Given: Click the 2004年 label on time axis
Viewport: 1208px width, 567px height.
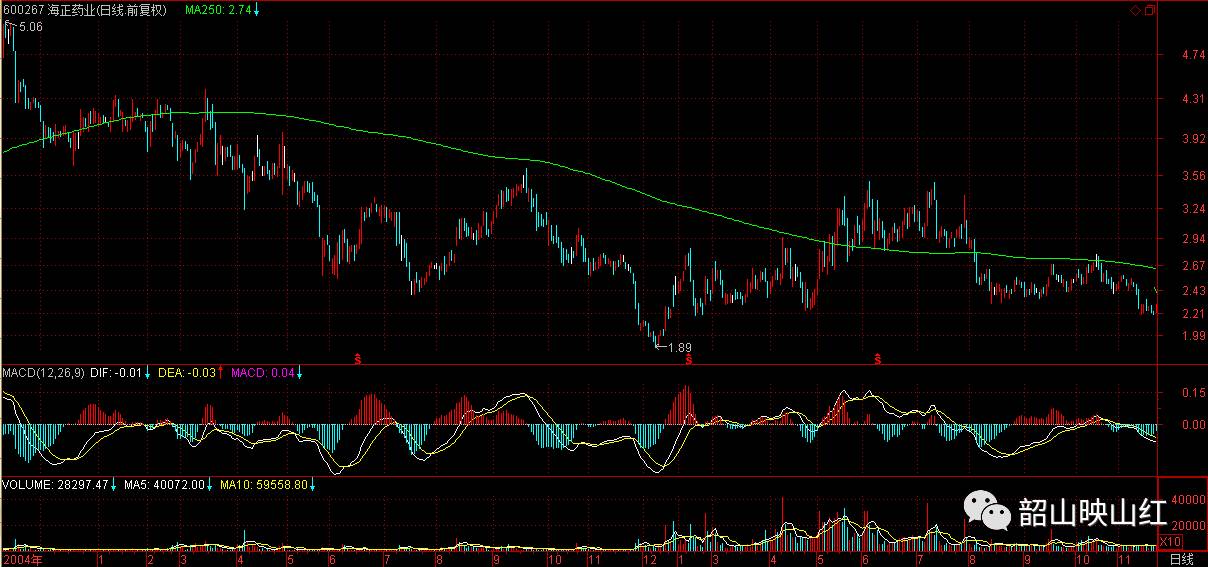Looking at the screenshot, I should [22, 560].
